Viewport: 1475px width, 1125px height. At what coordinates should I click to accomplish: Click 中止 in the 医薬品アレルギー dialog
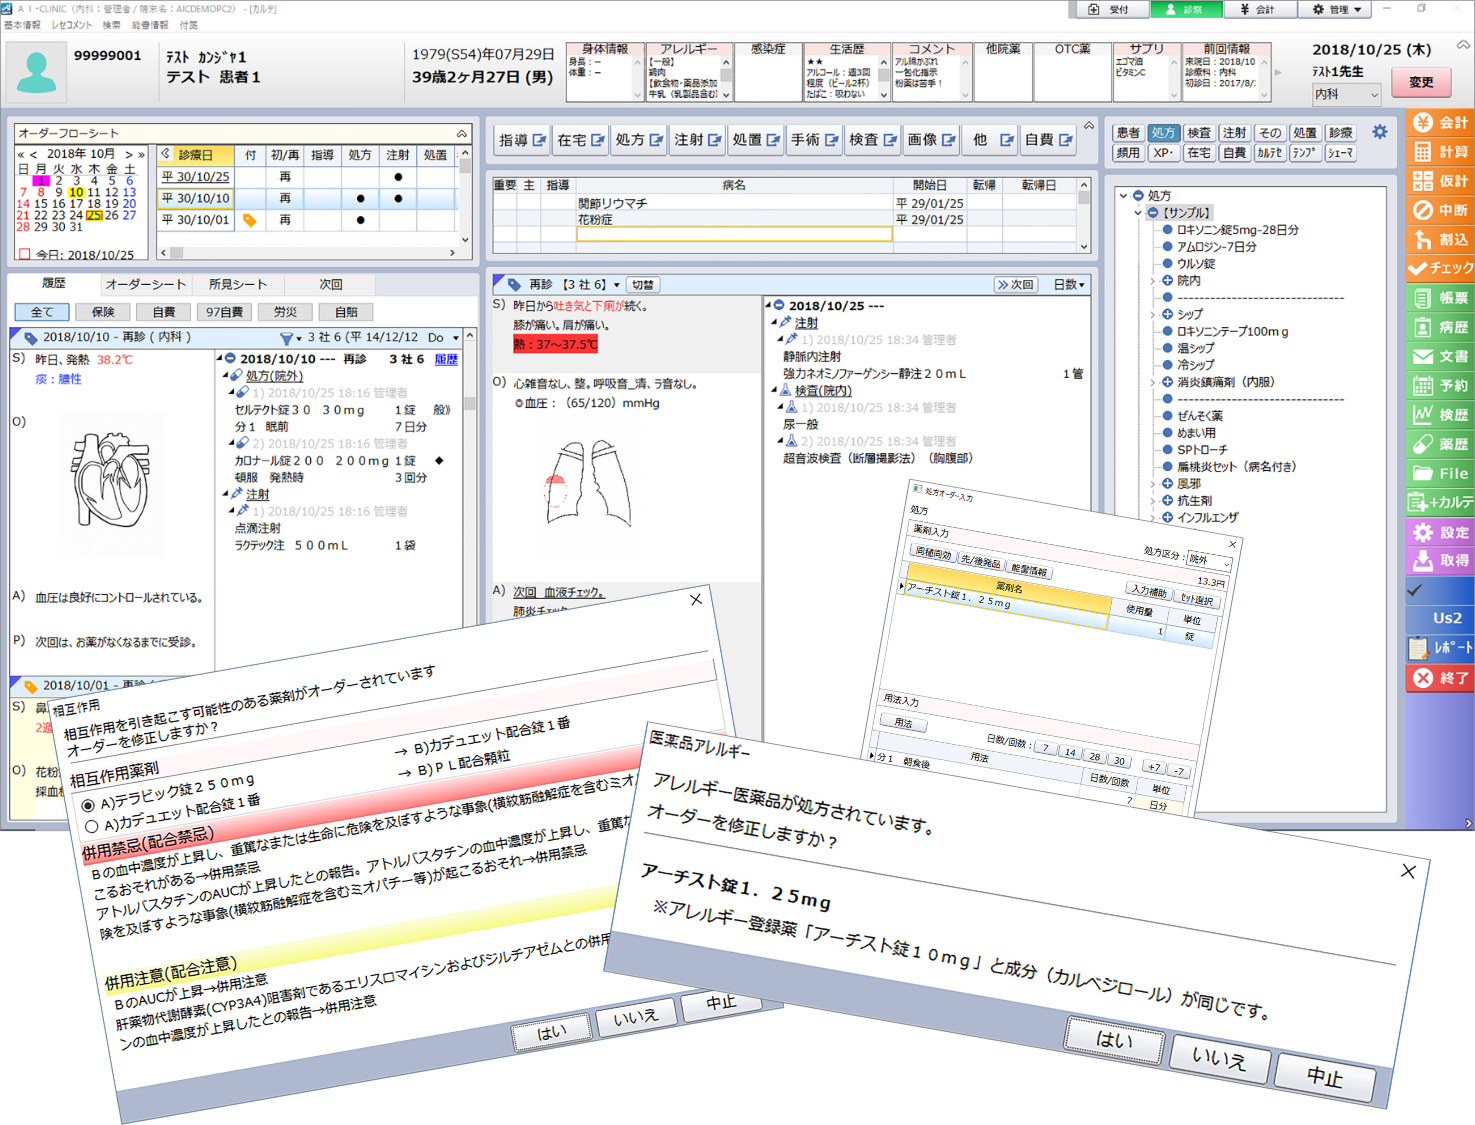click(1325, 1077)
